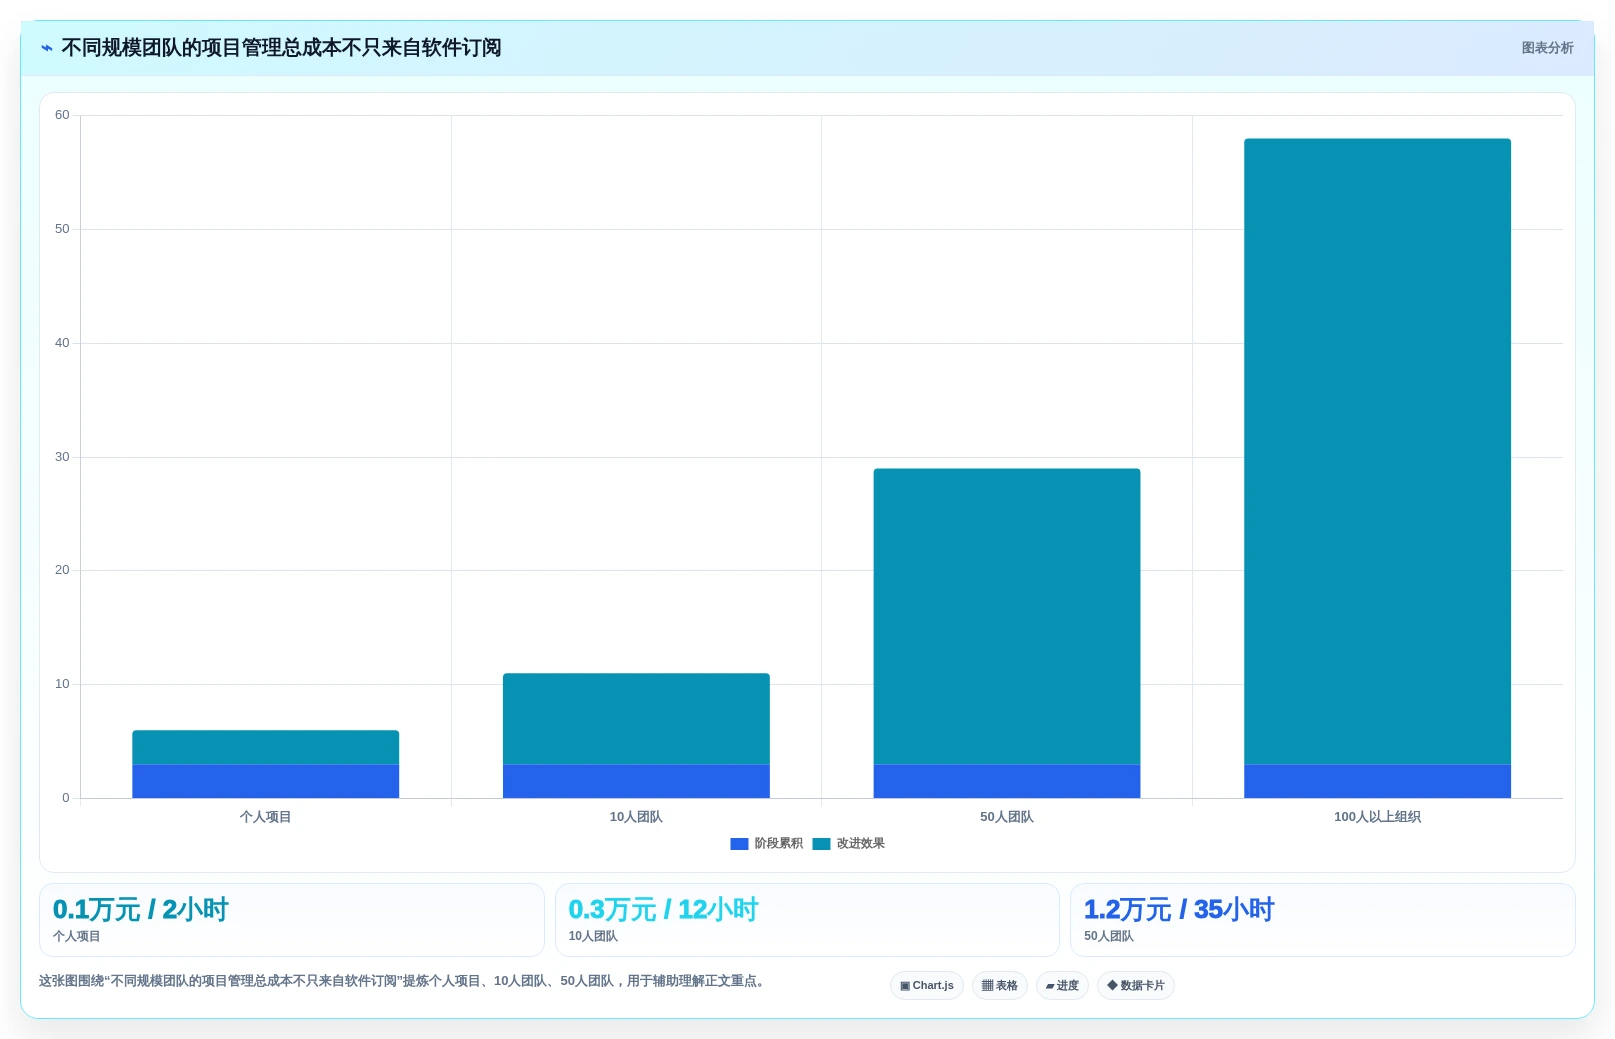The width and height of the screenshot is (1615, 1039).
Task: Click the x-axis label 100人以上组织
Action: click(1377, 817)
